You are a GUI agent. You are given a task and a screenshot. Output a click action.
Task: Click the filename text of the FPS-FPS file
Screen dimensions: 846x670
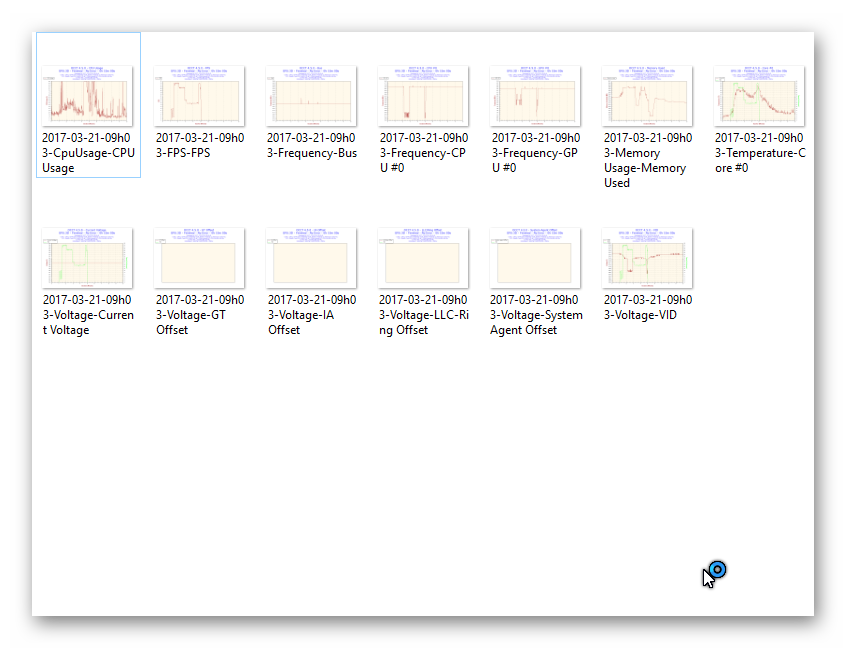click(x=199, y=146)
